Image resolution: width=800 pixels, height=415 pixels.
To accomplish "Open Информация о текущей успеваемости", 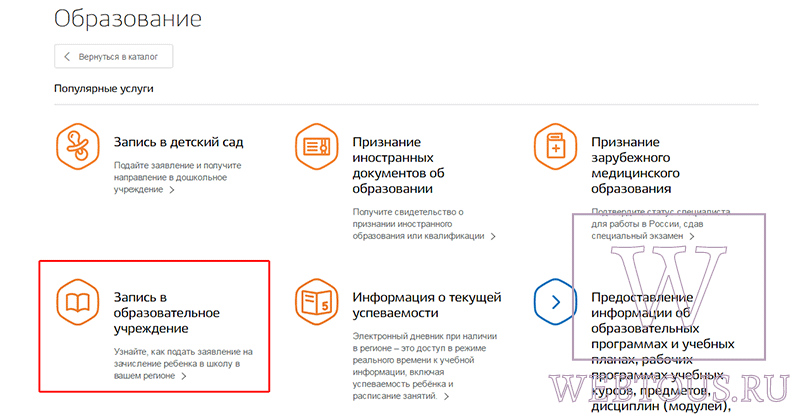I will click(427, 305).
